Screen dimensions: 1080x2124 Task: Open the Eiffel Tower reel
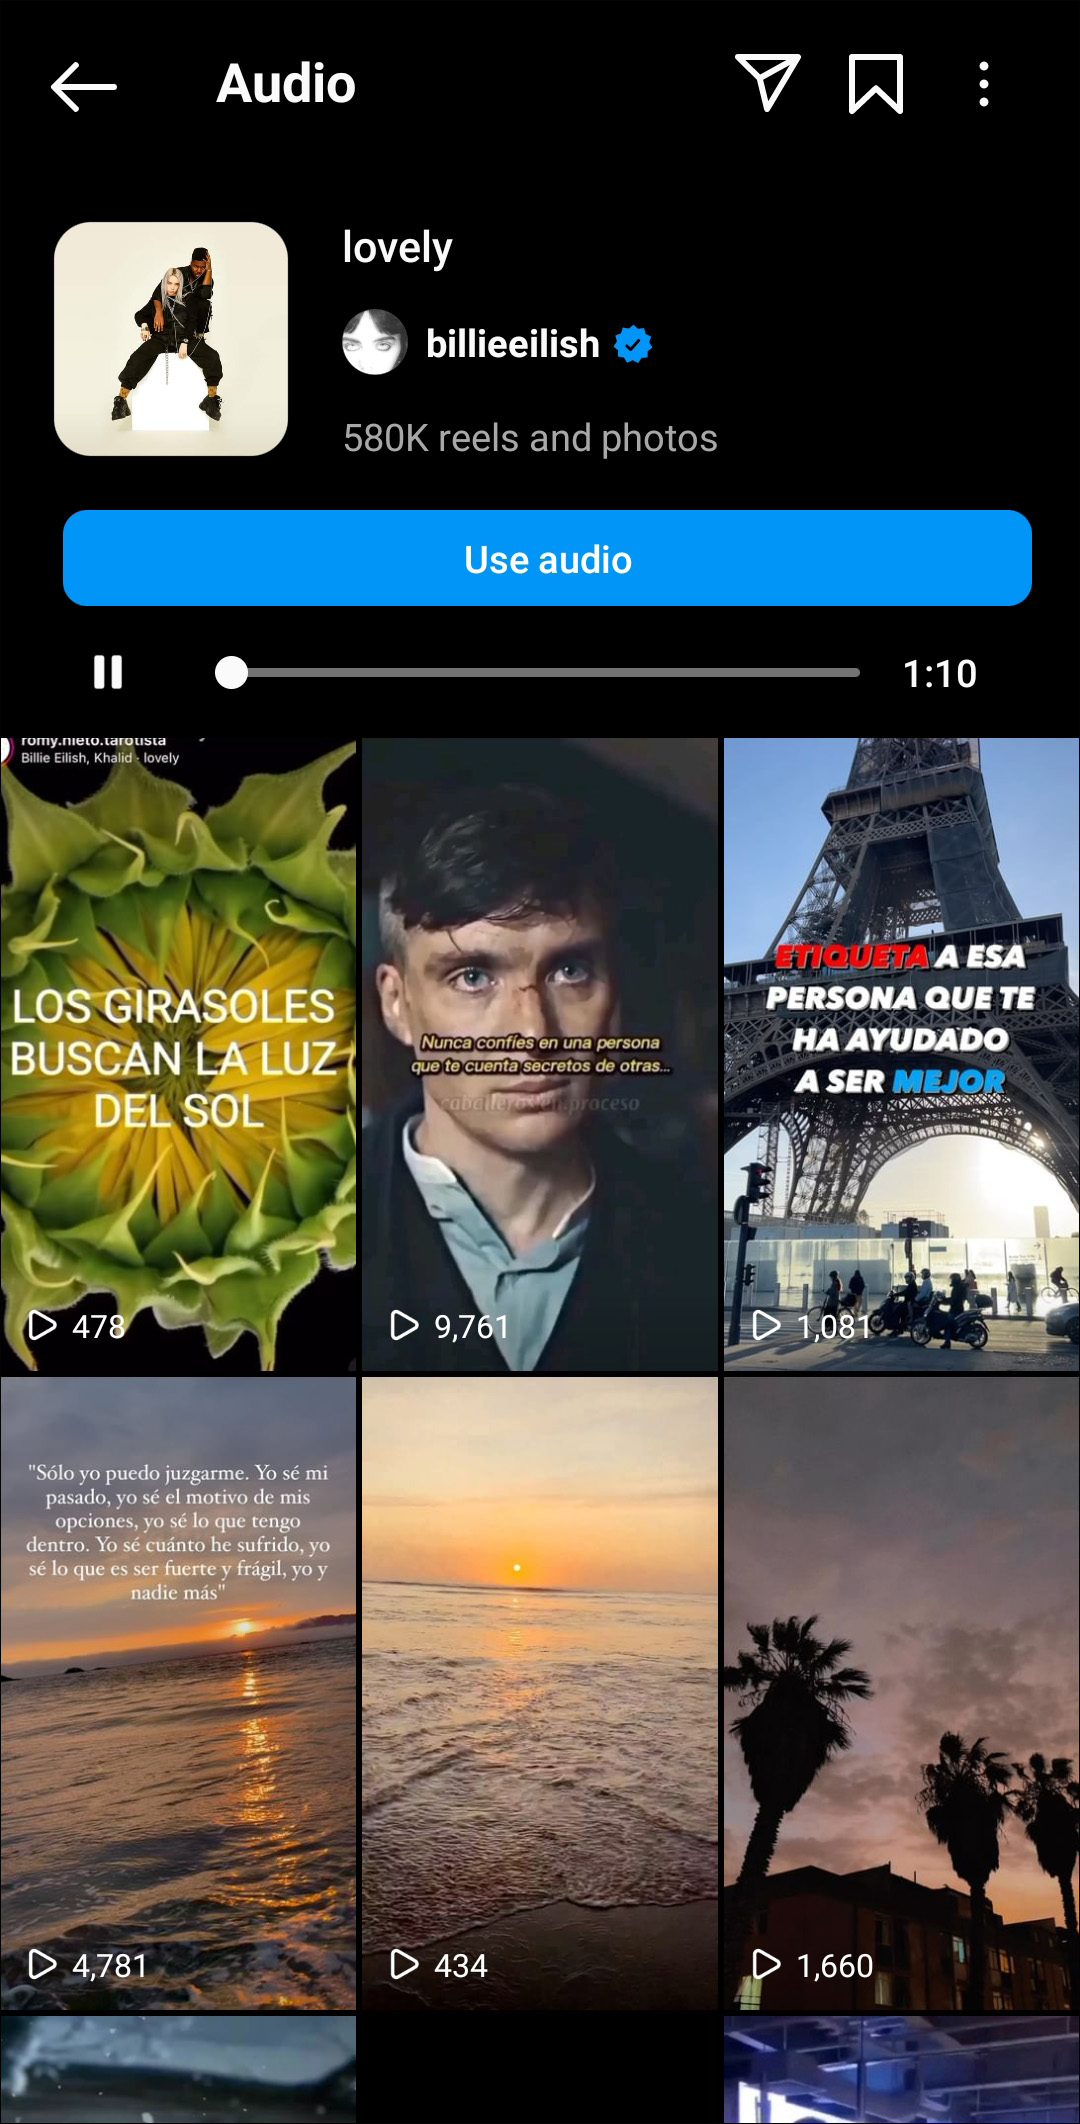902,1054
